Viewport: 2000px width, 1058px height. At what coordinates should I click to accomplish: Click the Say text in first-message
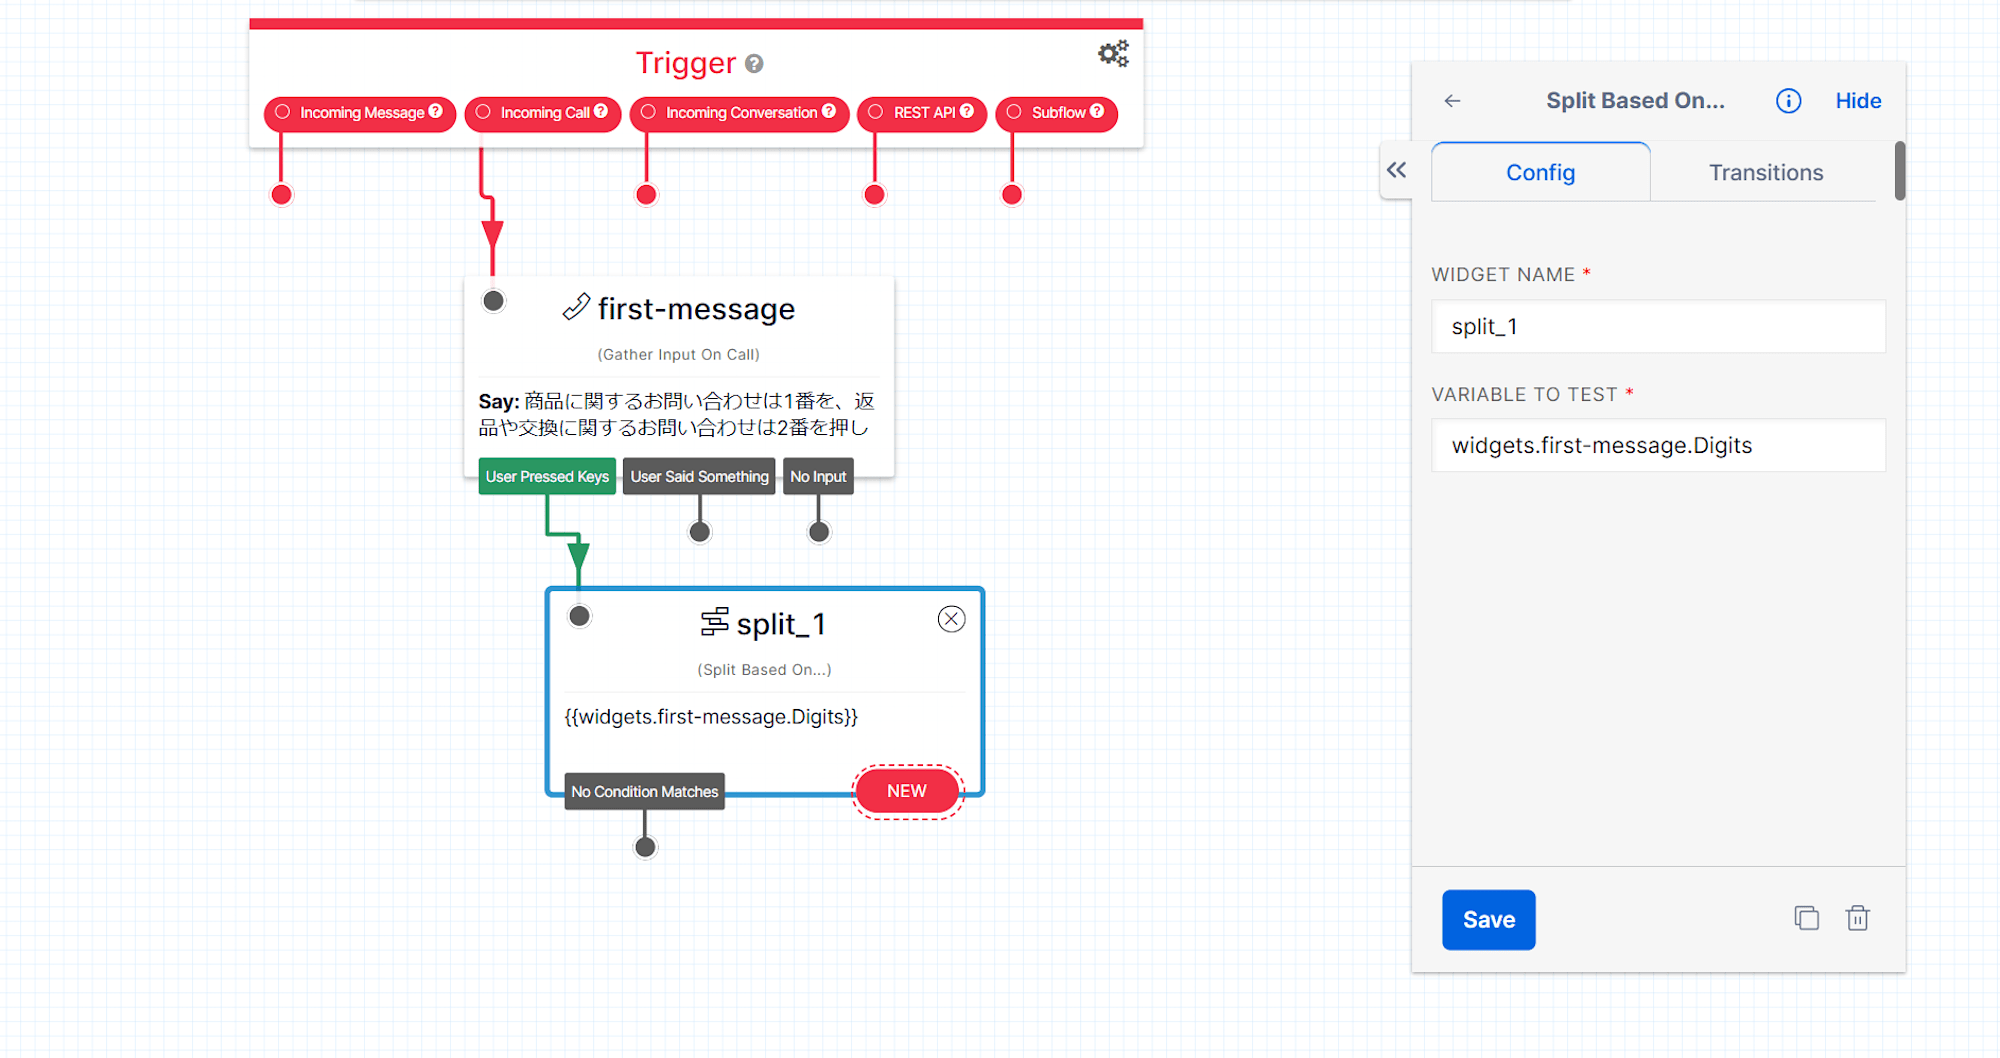pos(677,414)
